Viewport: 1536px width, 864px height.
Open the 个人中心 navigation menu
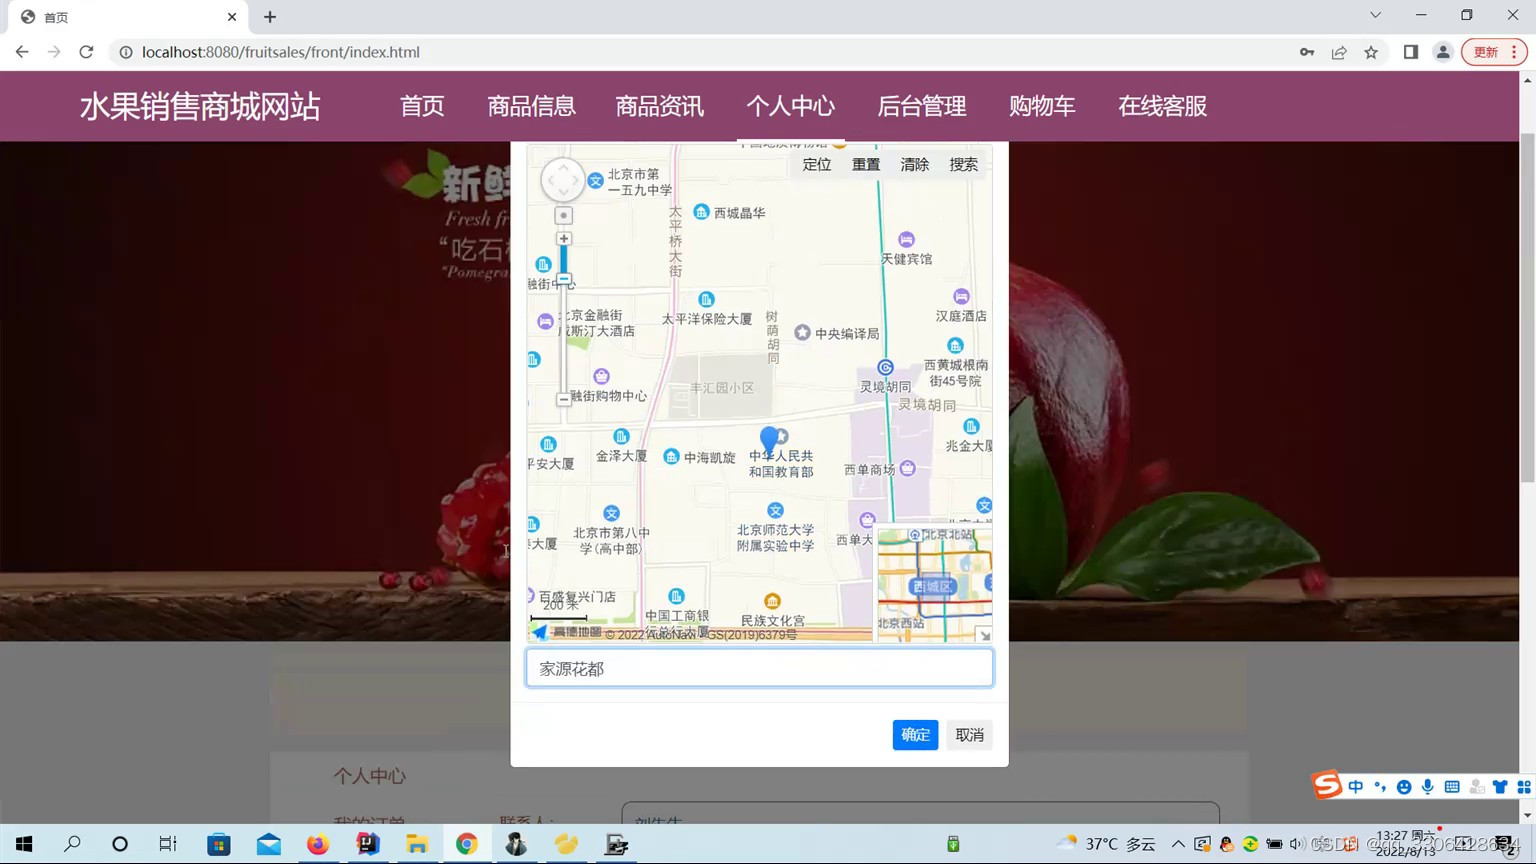[x=790, y=106]
